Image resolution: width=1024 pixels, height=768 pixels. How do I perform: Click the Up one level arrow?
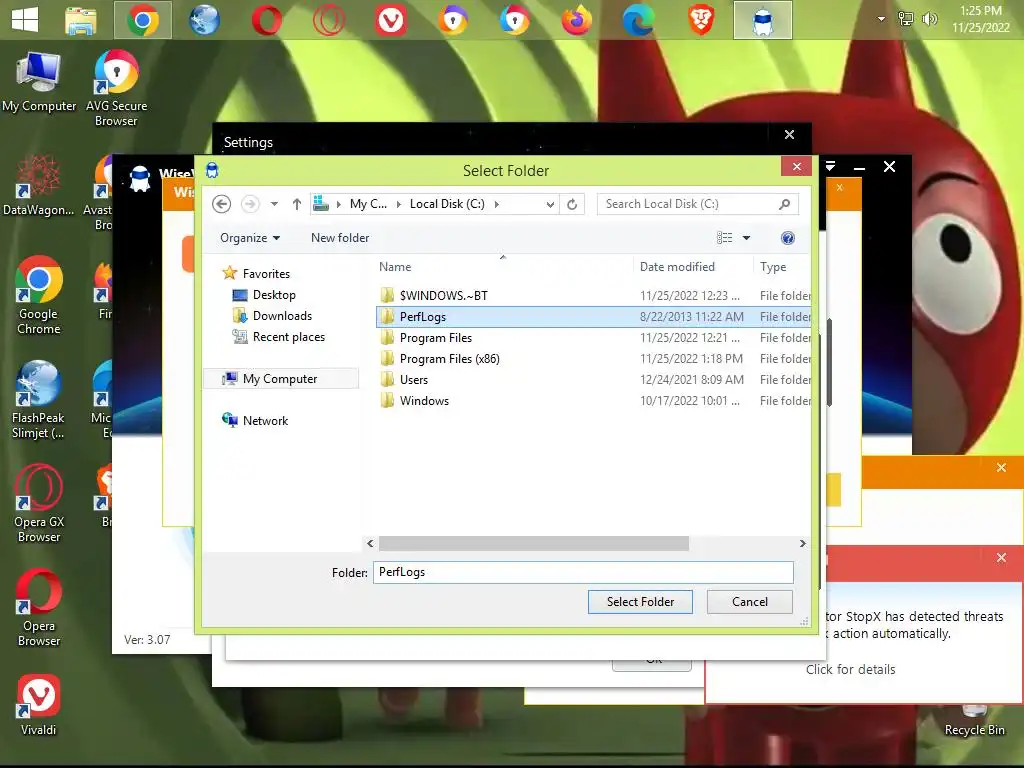(296, 204)
